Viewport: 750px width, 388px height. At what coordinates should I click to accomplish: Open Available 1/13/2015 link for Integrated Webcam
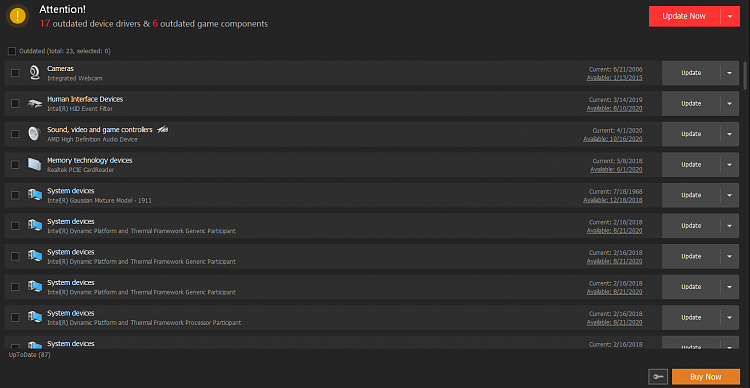click(615, 78)
